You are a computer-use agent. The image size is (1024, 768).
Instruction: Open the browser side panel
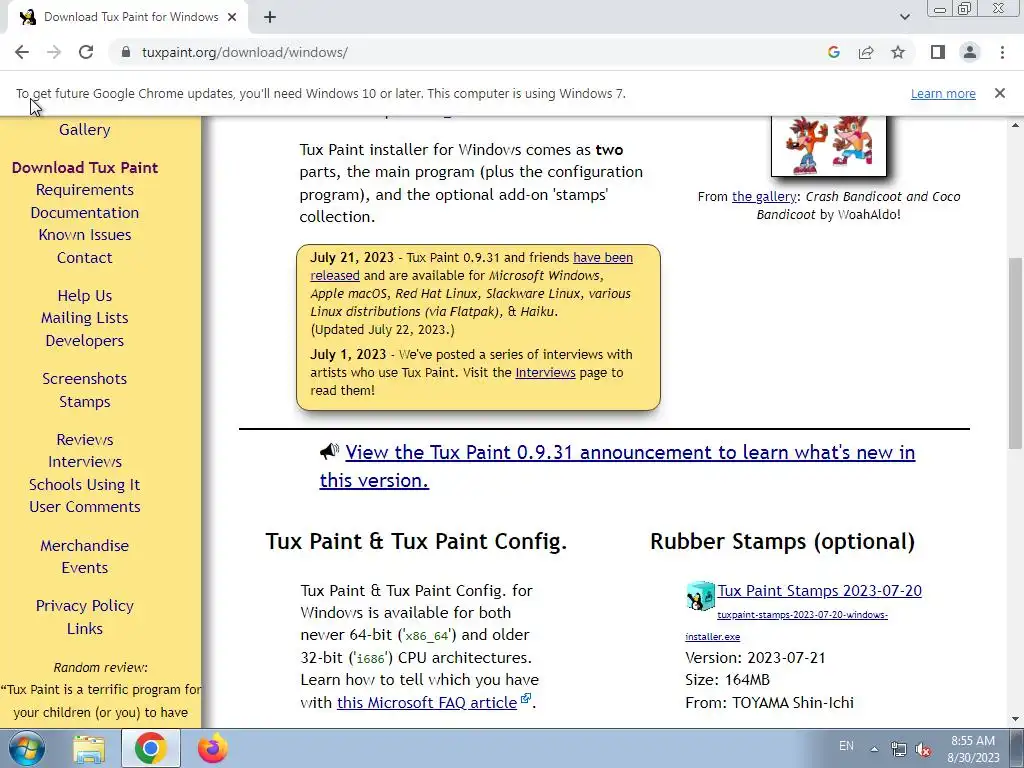(938, 52)
